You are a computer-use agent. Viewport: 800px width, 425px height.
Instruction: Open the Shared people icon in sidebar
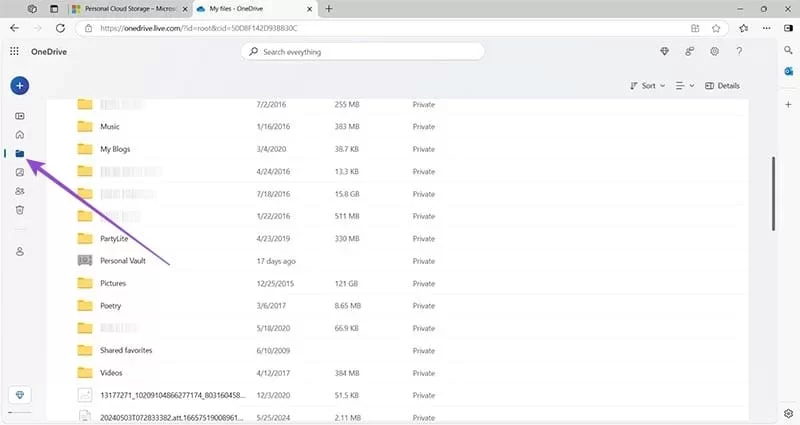tap(19, 190)
